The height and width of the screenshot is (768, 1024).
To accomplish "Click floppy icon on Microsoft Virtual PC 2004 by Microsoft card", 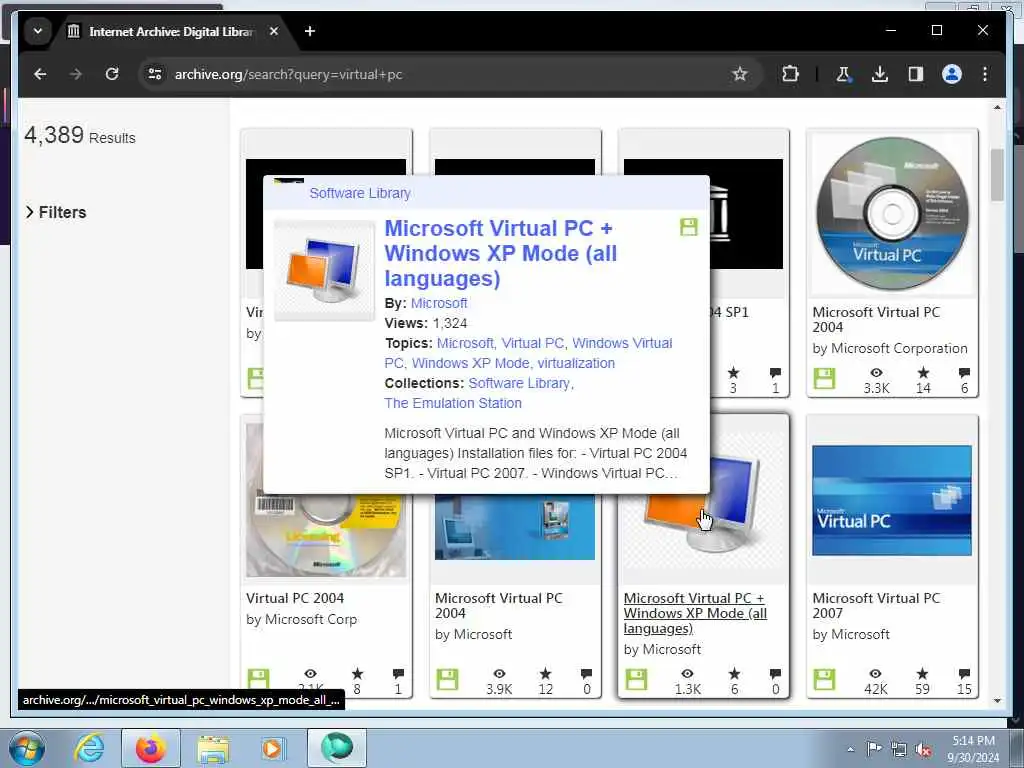I will tap(447, 679).
